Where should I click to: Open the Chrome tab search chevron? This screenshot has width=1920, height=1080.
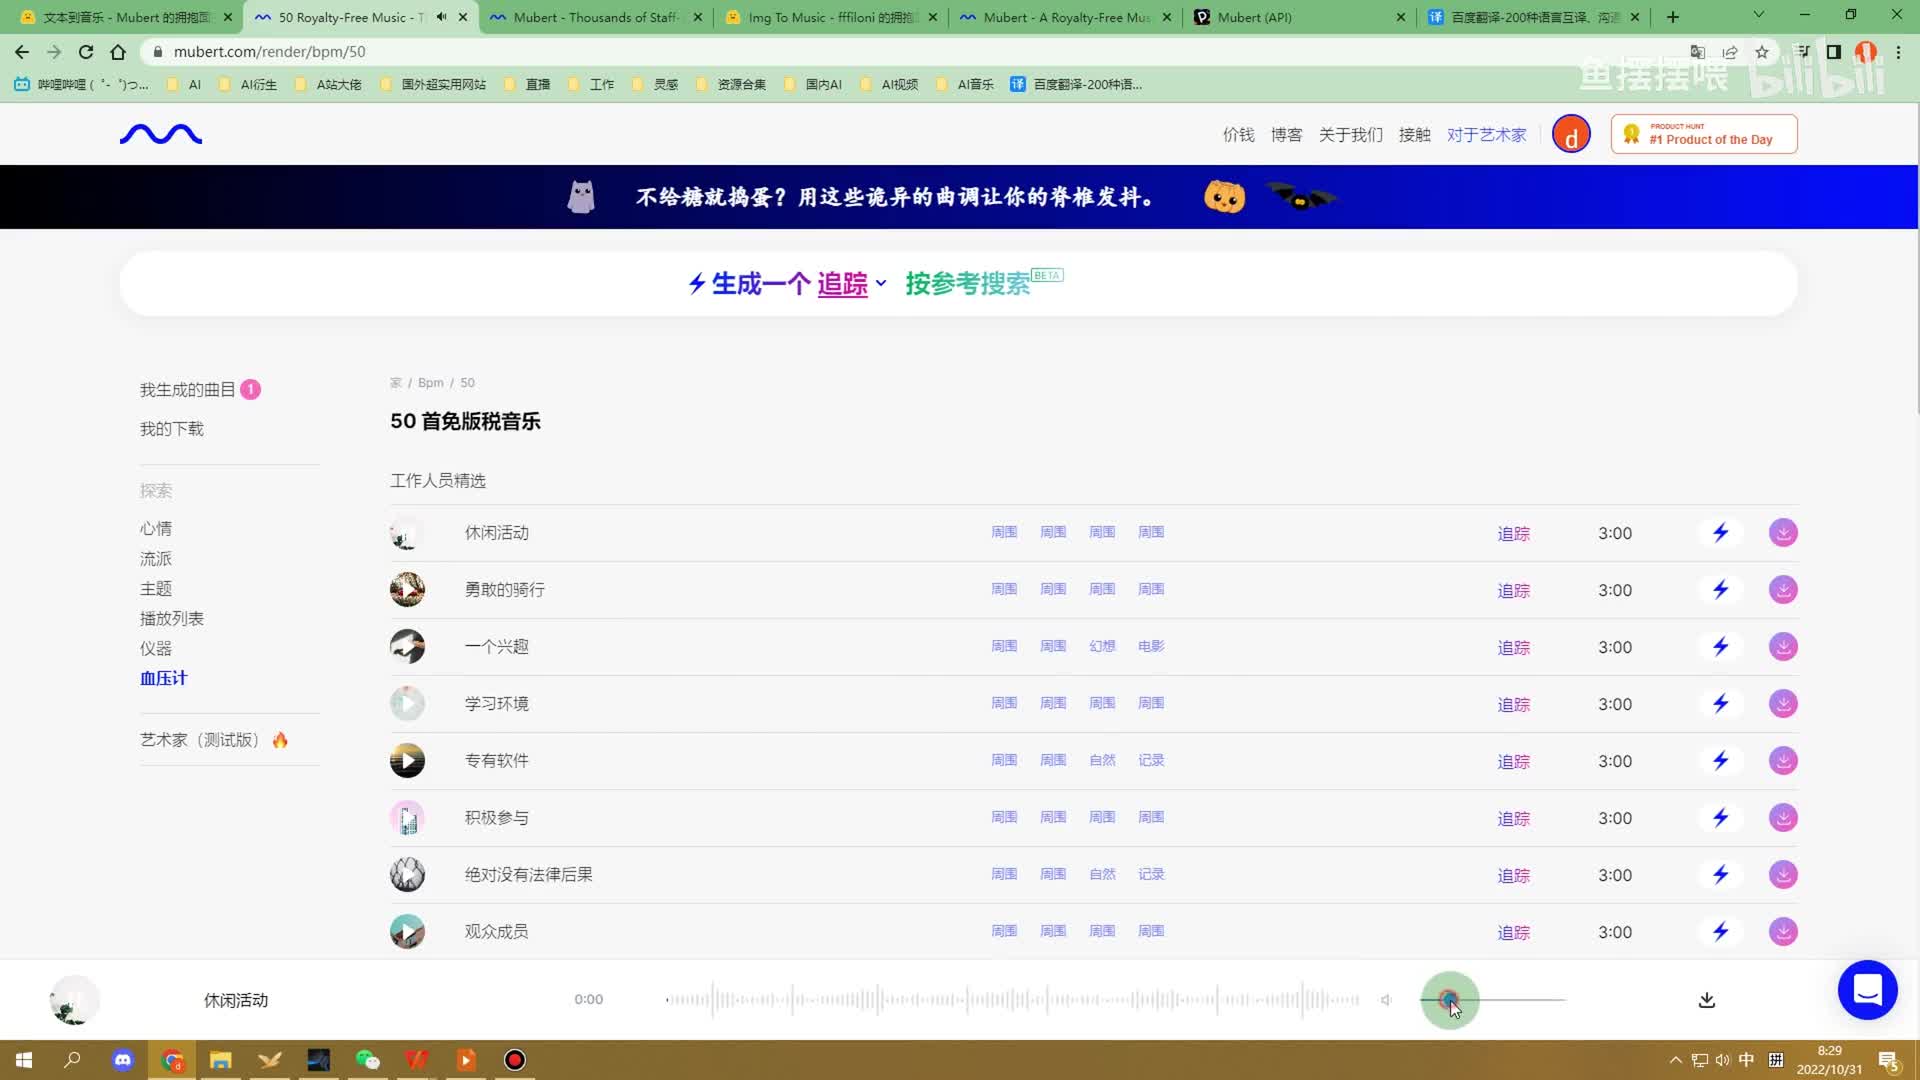pos(1758,16)
